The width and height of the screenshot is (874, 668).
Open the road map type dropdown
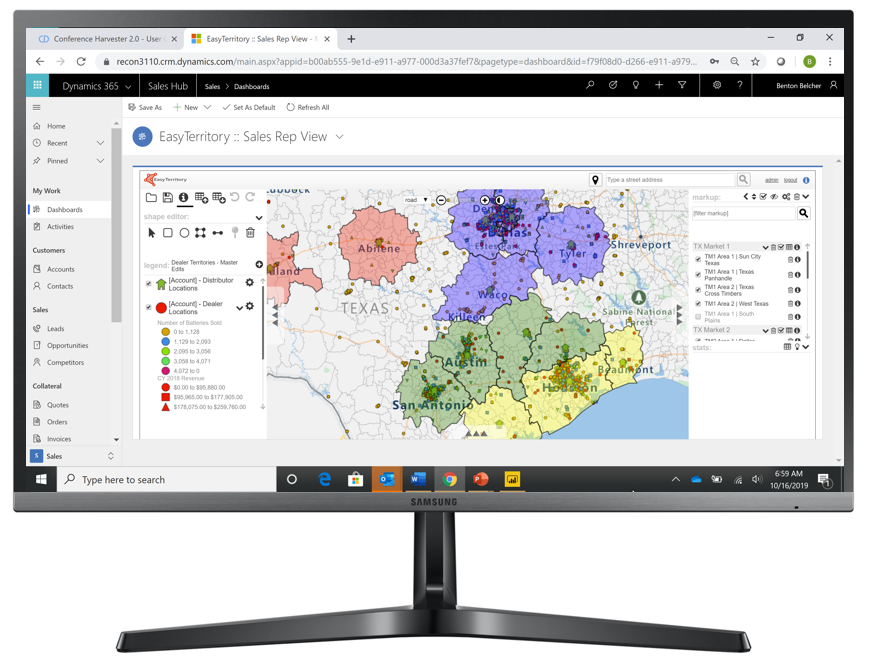[x=417, y=200]
